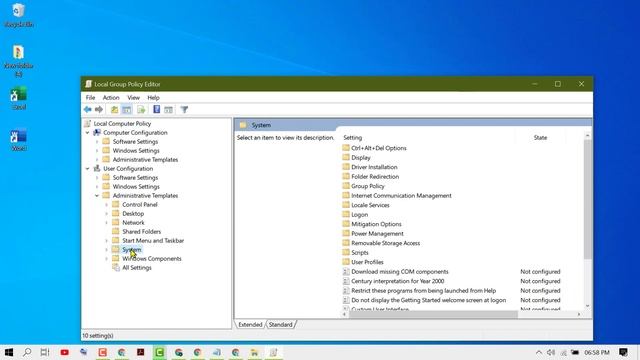Expand Software Settings under Computer Configuration
The height and width of the screenshot is (360, 640).
click(97, 142)
